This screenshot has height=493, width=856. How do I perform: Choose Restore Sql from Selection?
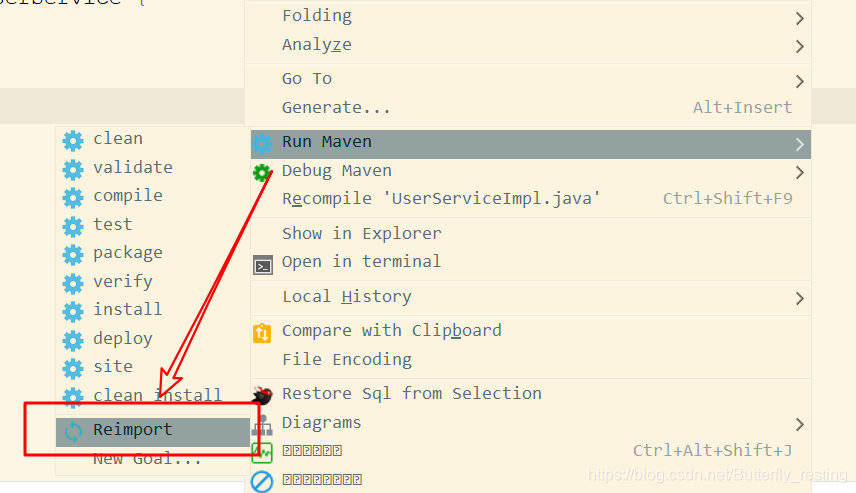[531, 394]
